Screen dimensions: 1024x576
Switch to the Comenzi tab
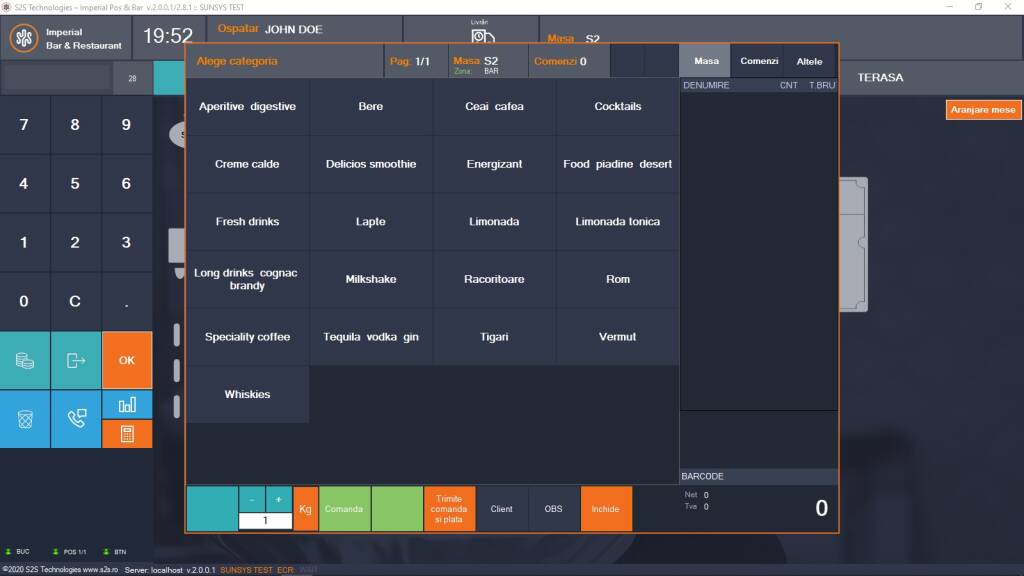pos(759,61)
